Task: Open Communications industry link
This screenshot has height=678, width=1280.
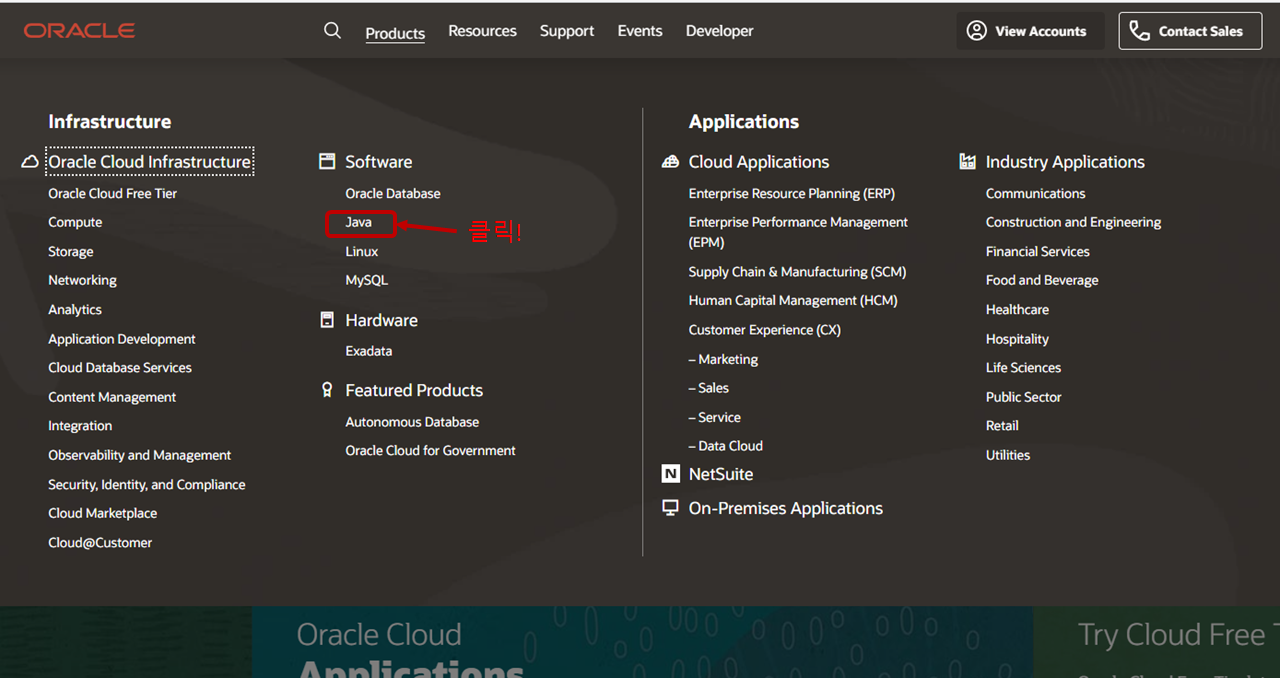Action: coord(1036,194)
